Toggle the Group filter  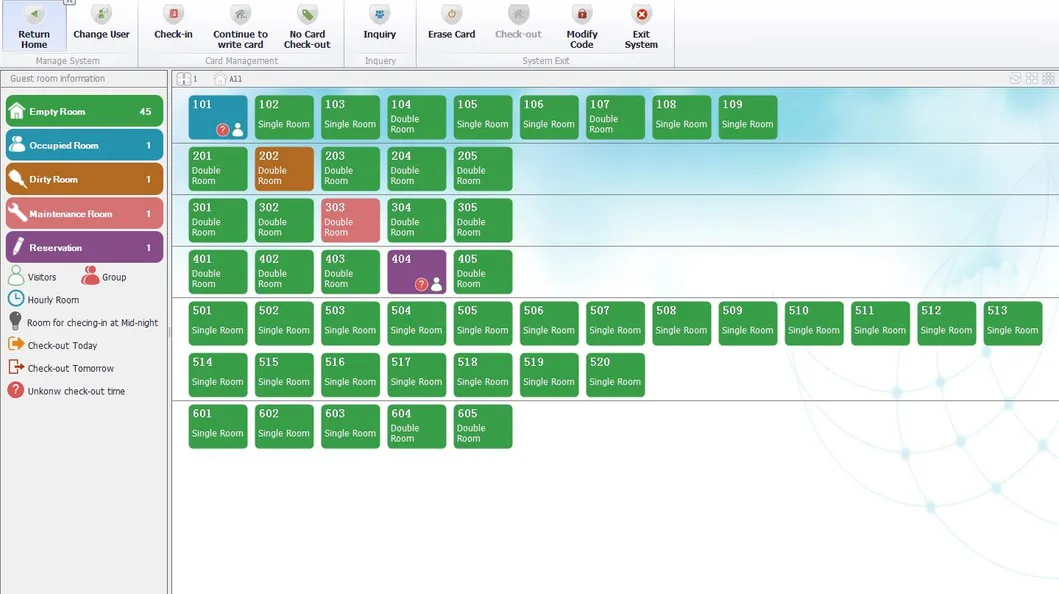pos(105,275)
